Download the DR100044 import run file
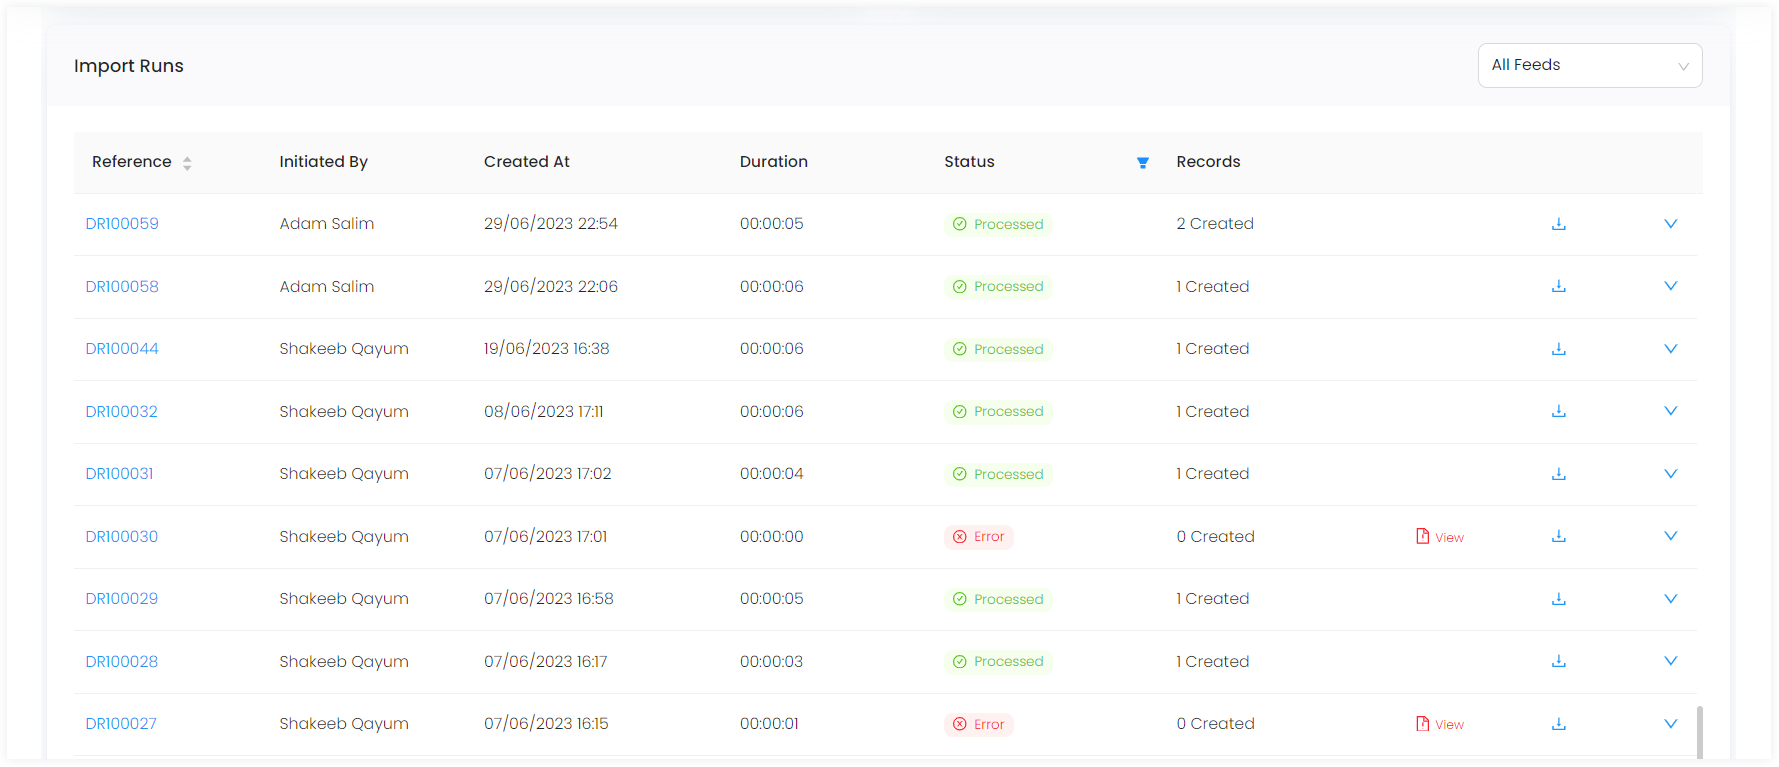The width and height of the screenshot is (1779, 767). click(1558, 349)
